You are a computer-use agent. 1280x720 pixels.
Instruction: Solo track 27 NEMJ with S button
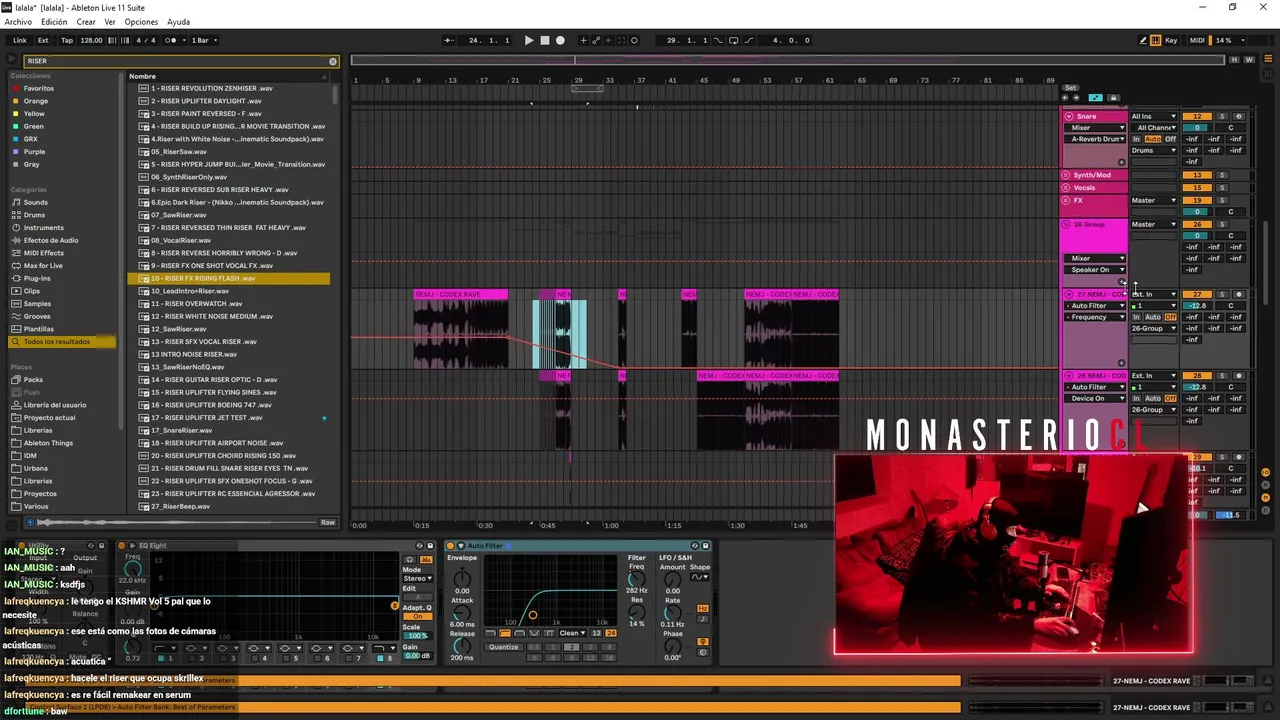coord(1222,295)
